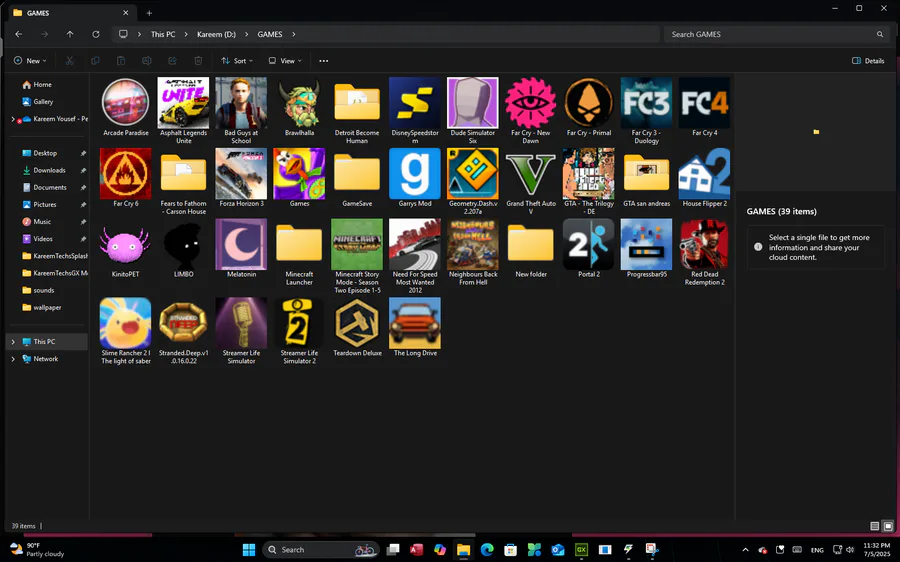Image resolution: width=900 pixels, height=562 pixels.
Task: Select the Brawlhalla icon
Action: (x=299, y=103)
